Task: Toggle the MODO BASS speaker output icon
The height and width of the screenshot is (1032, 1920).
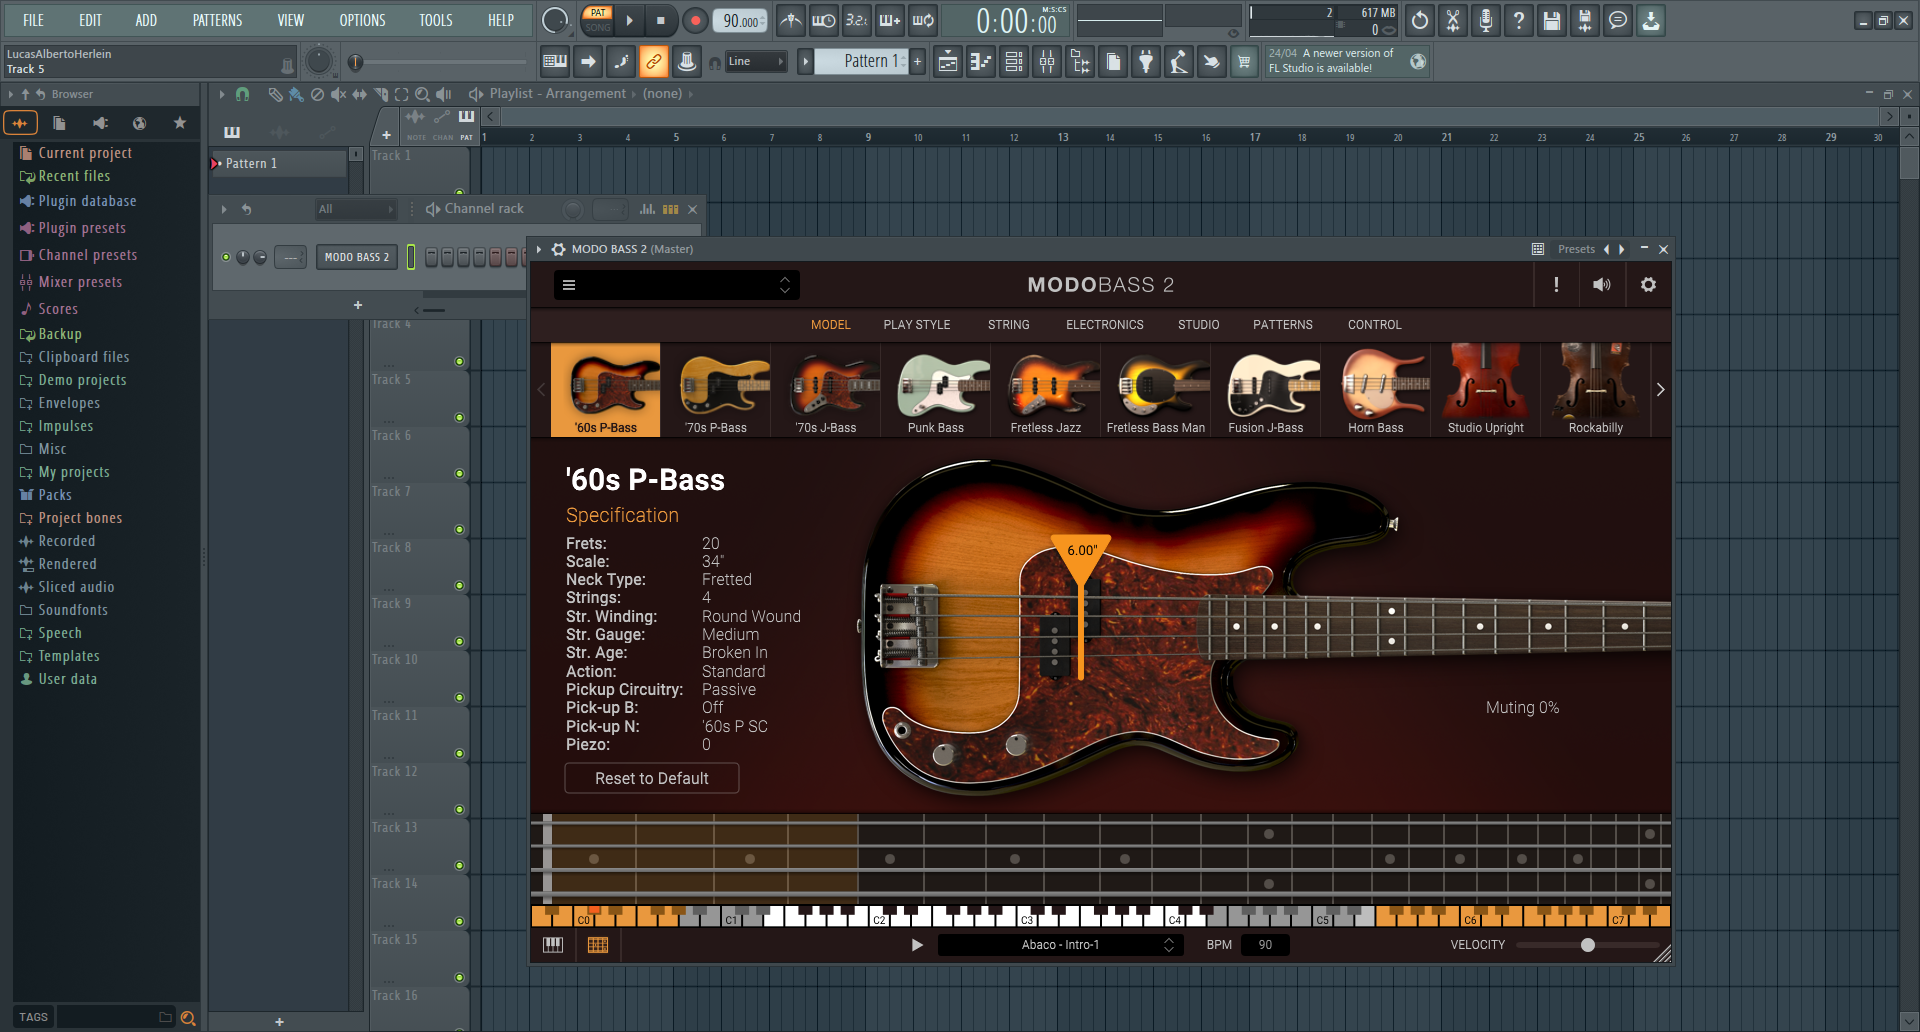Action: [1602, 285]
